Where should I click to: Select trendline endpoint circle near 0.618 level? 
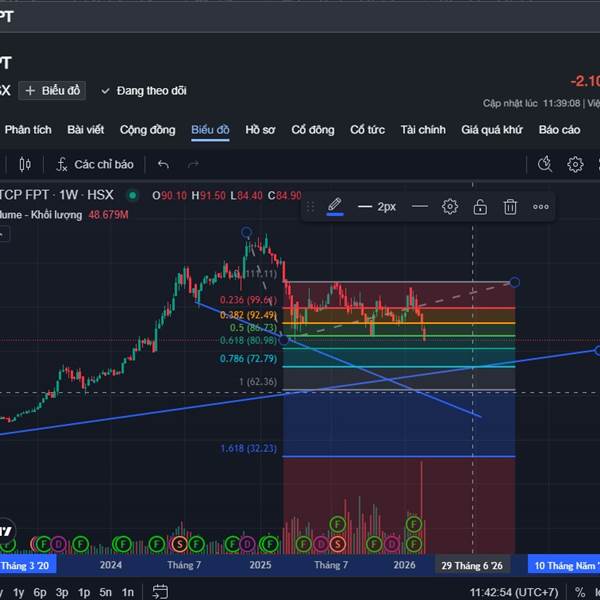pyautogui.click(x=284, y=340)
